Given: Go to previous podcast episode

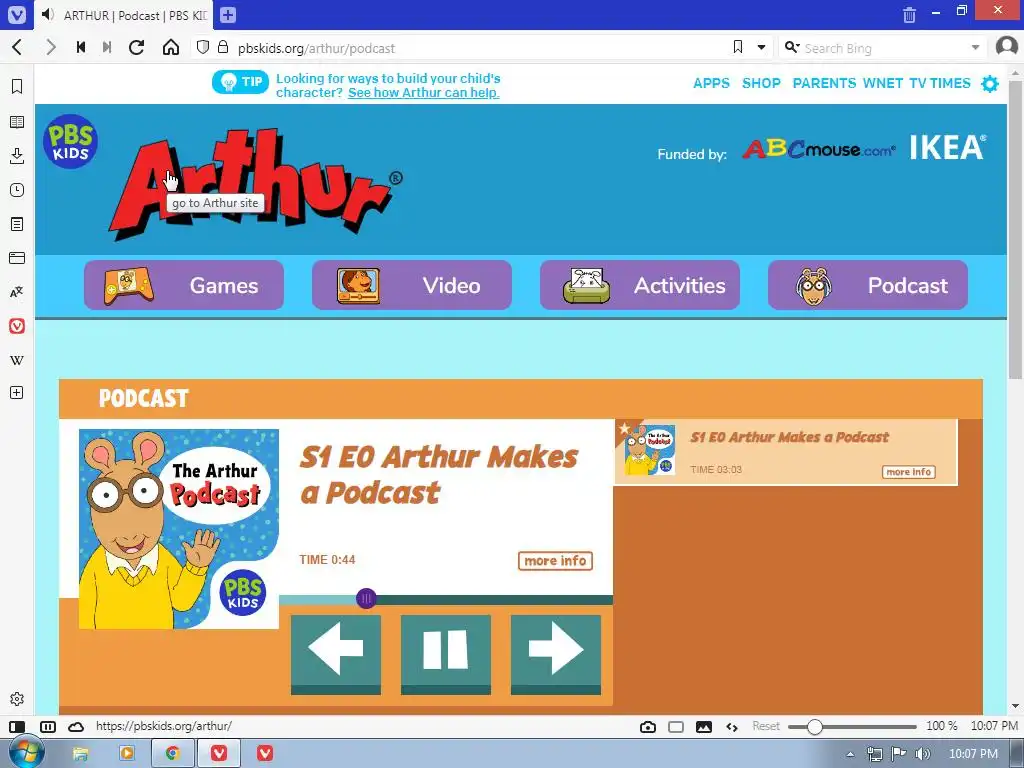Looking at the screenshot, I should [x=336, y=654].
